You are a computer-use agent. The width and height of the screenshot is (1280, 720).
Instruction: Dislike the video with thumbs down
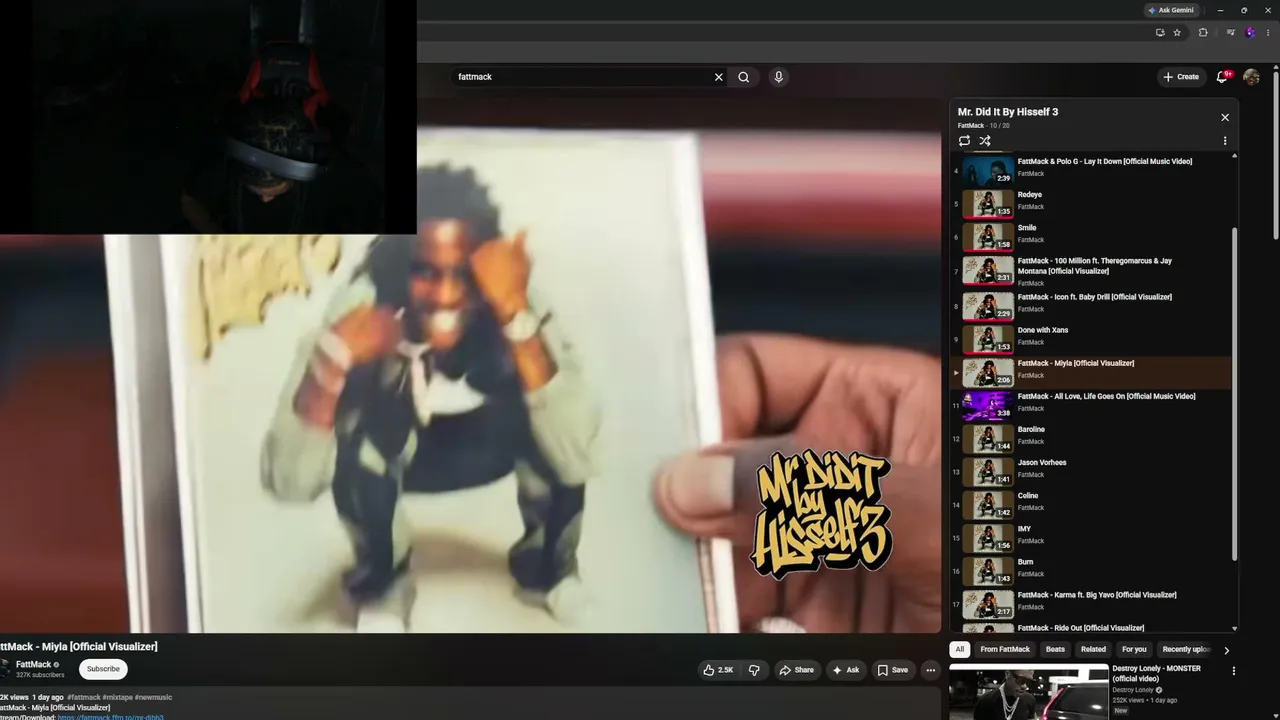click(755, 670)
